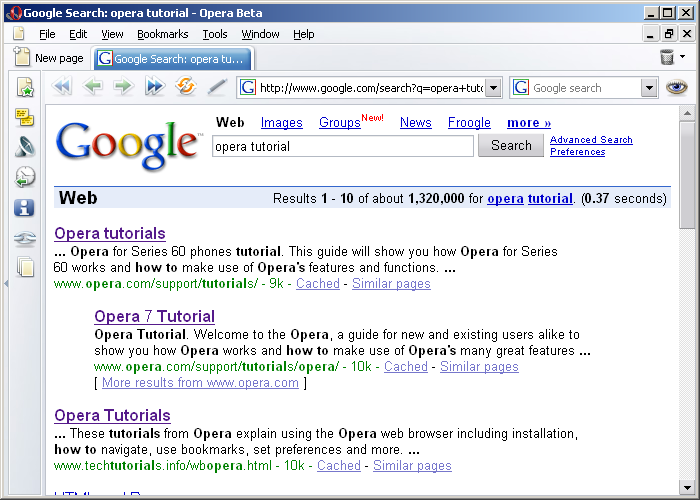This screenshot has width=700, height=500.
Task: Open the Transfers panel satellite dish icon
Action: click(25, 148)
